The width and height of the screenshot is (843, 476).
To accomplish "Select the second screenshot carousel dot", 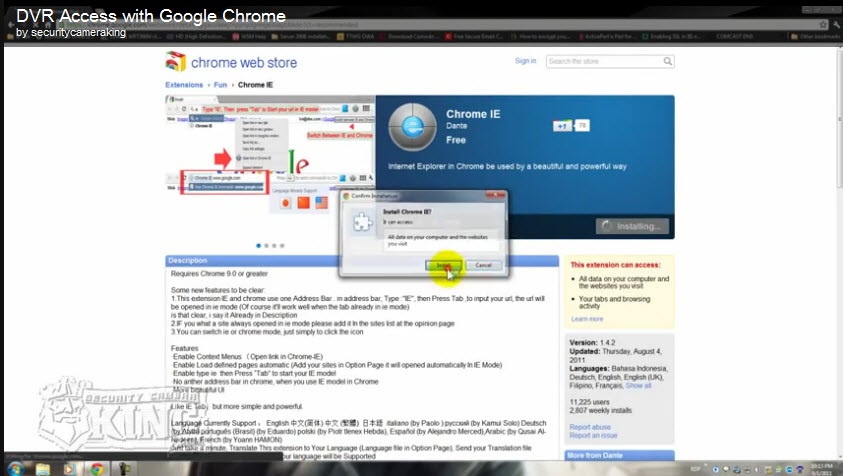I will 267,246.
